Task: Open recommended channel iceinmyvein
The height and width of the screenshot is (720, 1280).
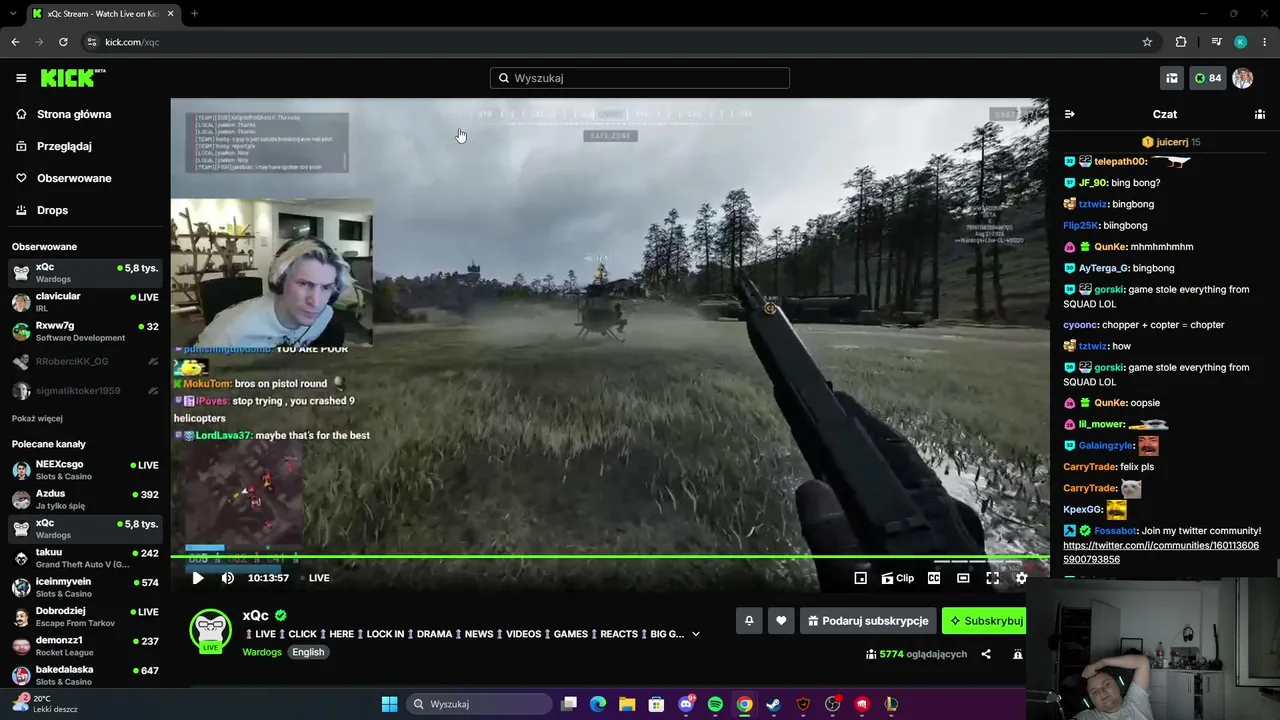Action: pos(85,587)
